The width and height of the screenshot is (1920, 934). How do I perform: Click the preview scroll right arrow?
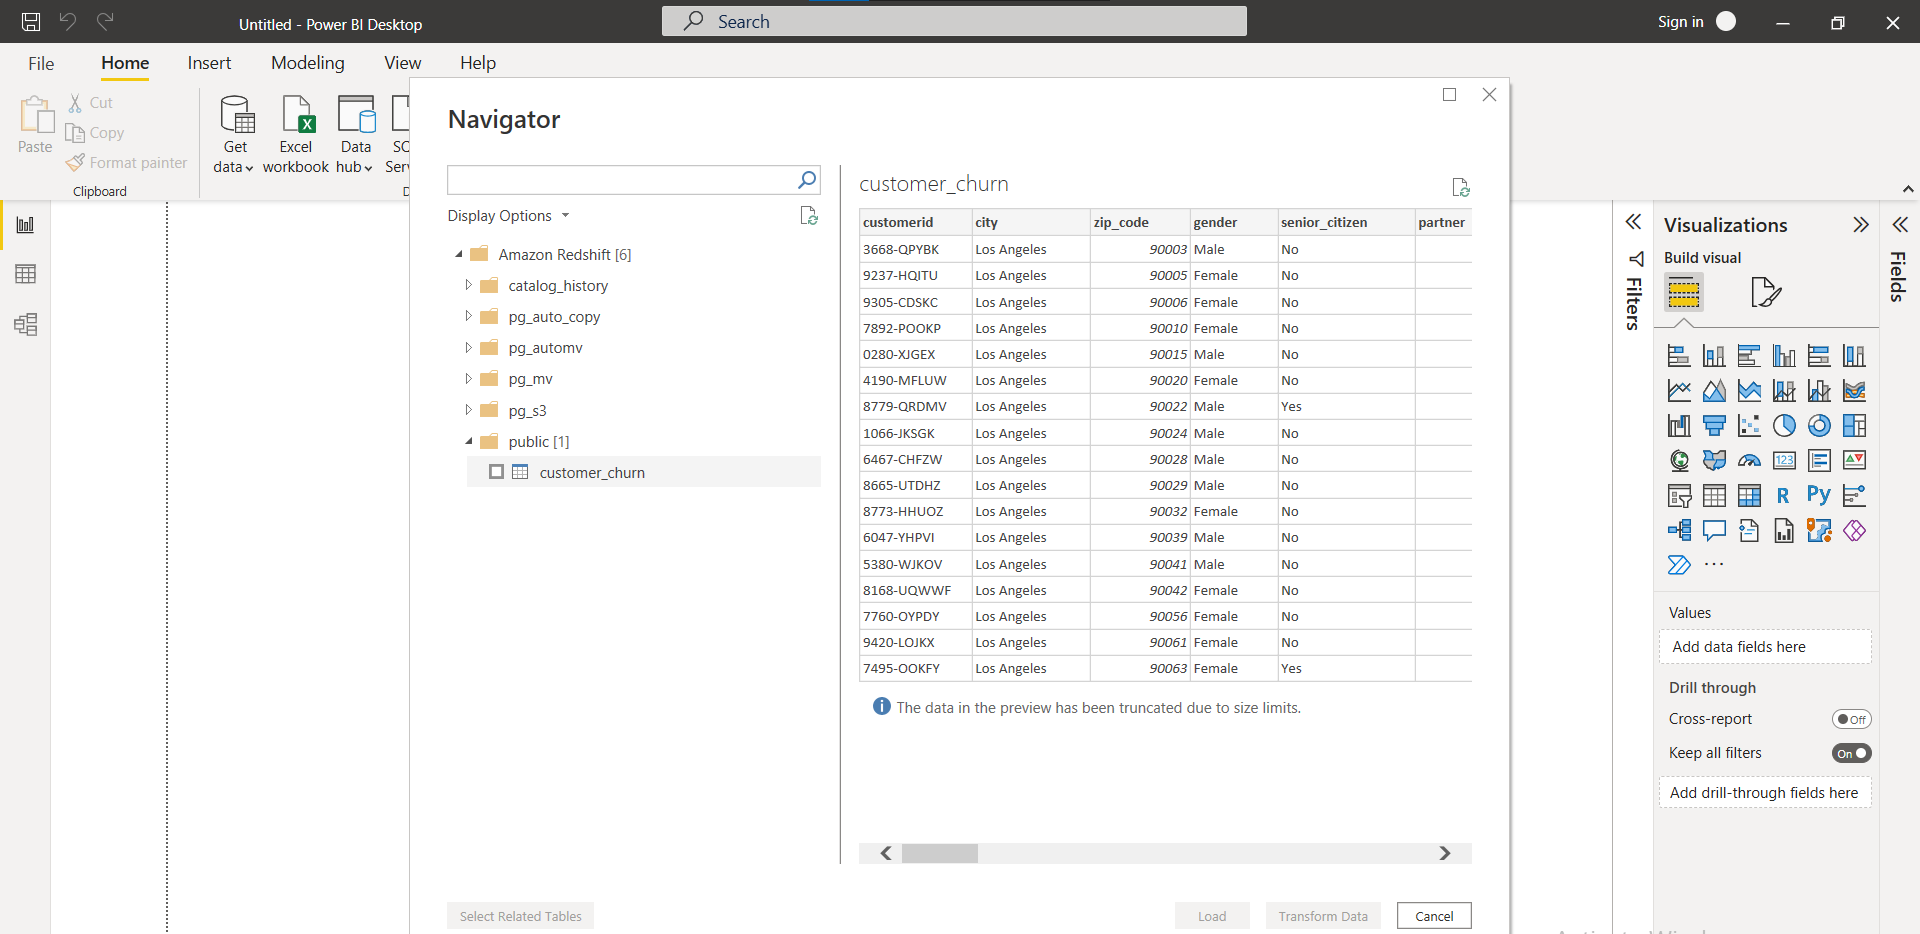coord(1444,853)
